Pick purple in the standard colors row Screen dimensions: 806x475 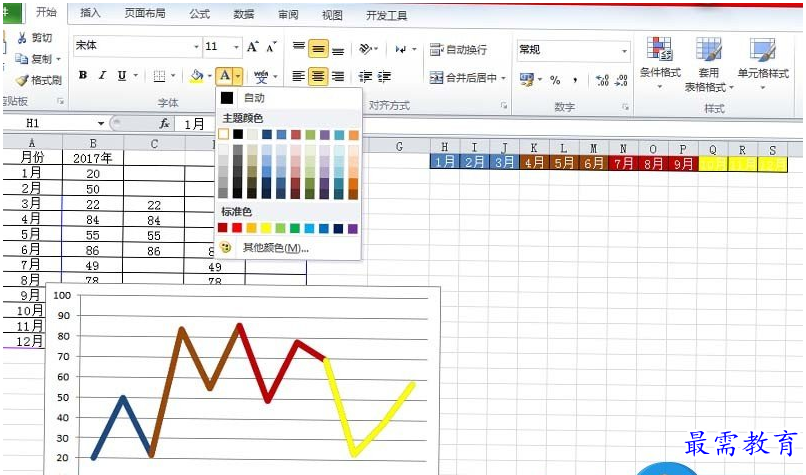(353, 228)
